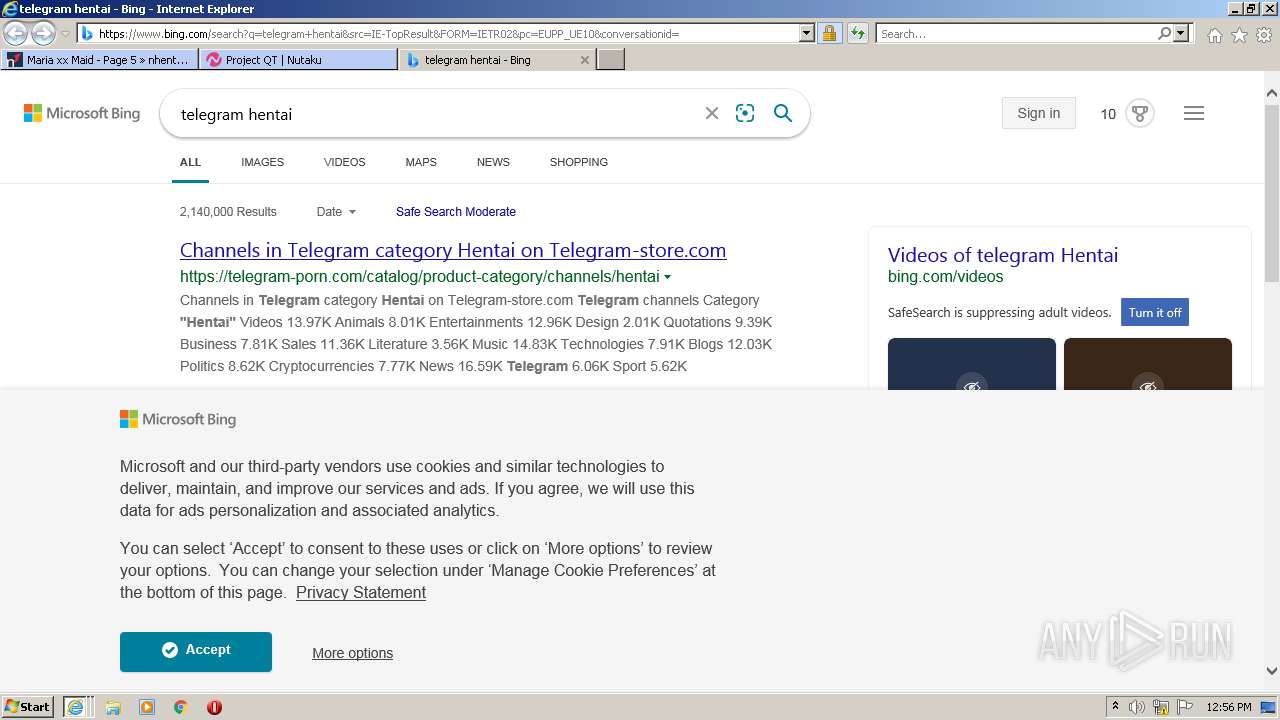The image size is (1280, 720).
Task: Click the IE search magnifier icon
Action: click(1164, 33)
